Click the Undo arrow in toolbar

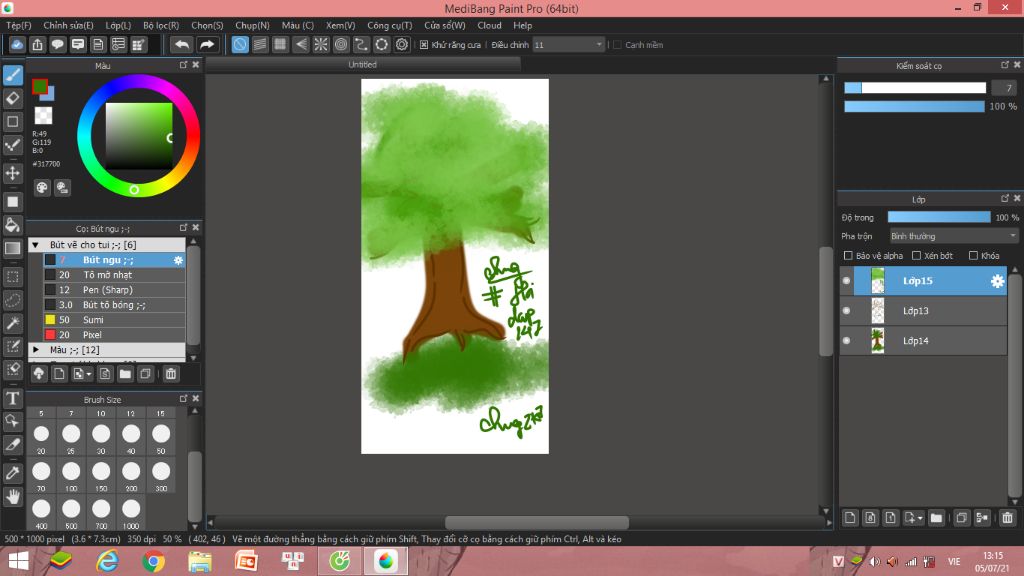pyautogui.click(x=182, y=44)
